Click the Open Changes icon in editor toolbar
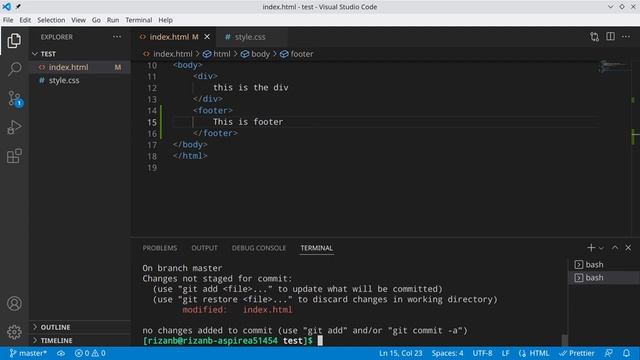Screen dimensions: 640x360 pos(594,37)
